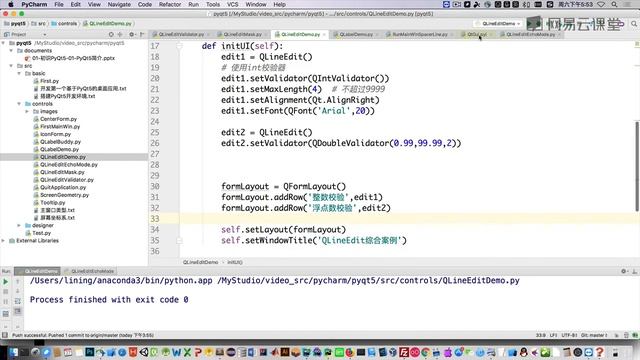Image resolution: width=640 pixels, height=360 pixels.
Task: Click the Apple menu icon
Action: pyautogui.click(x=11, y=4)
